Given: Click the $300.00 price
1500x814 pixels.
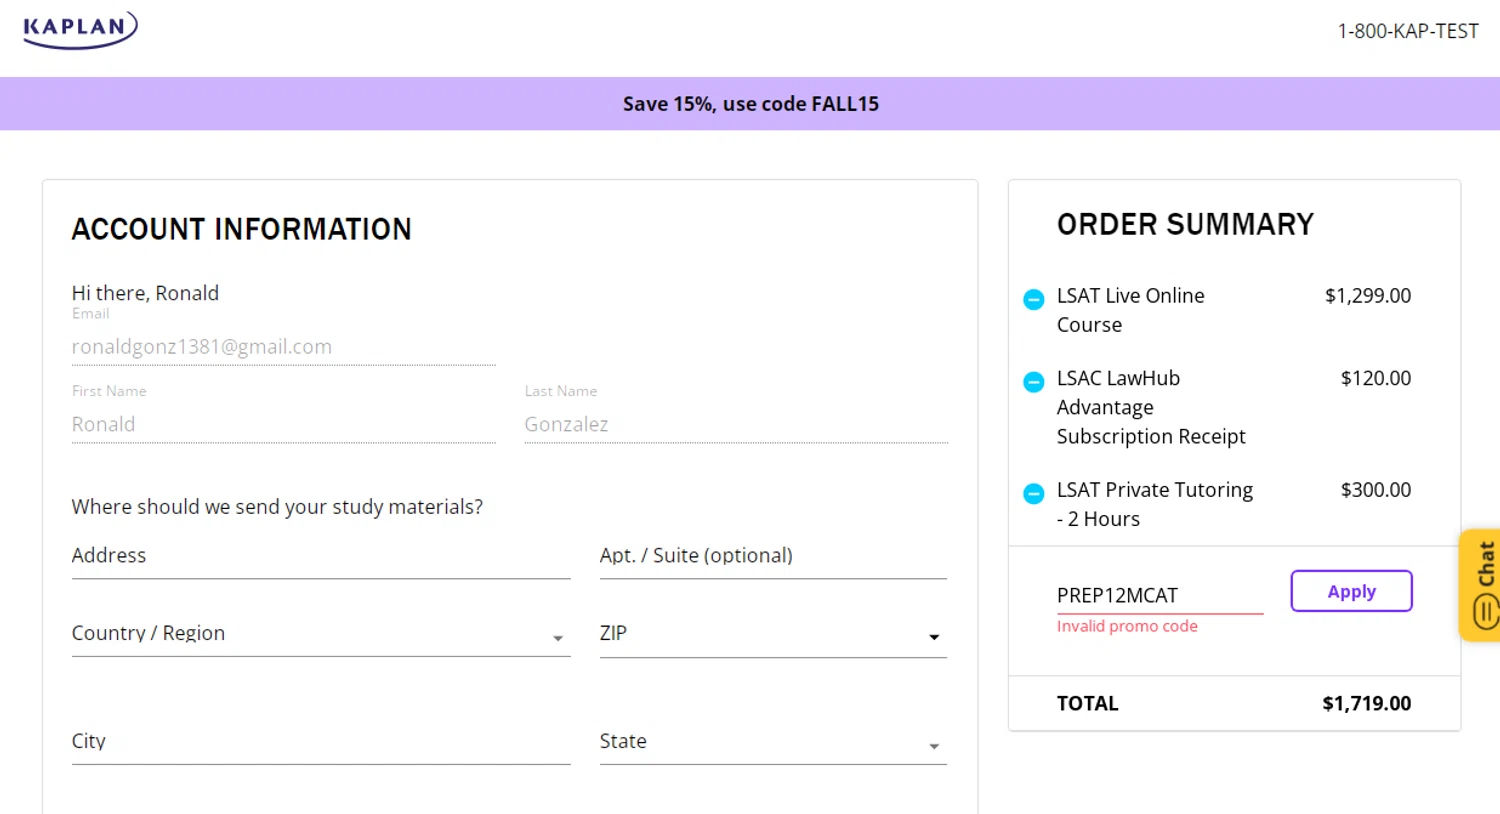Looking at the screenshot, I should coord(1376,490).
